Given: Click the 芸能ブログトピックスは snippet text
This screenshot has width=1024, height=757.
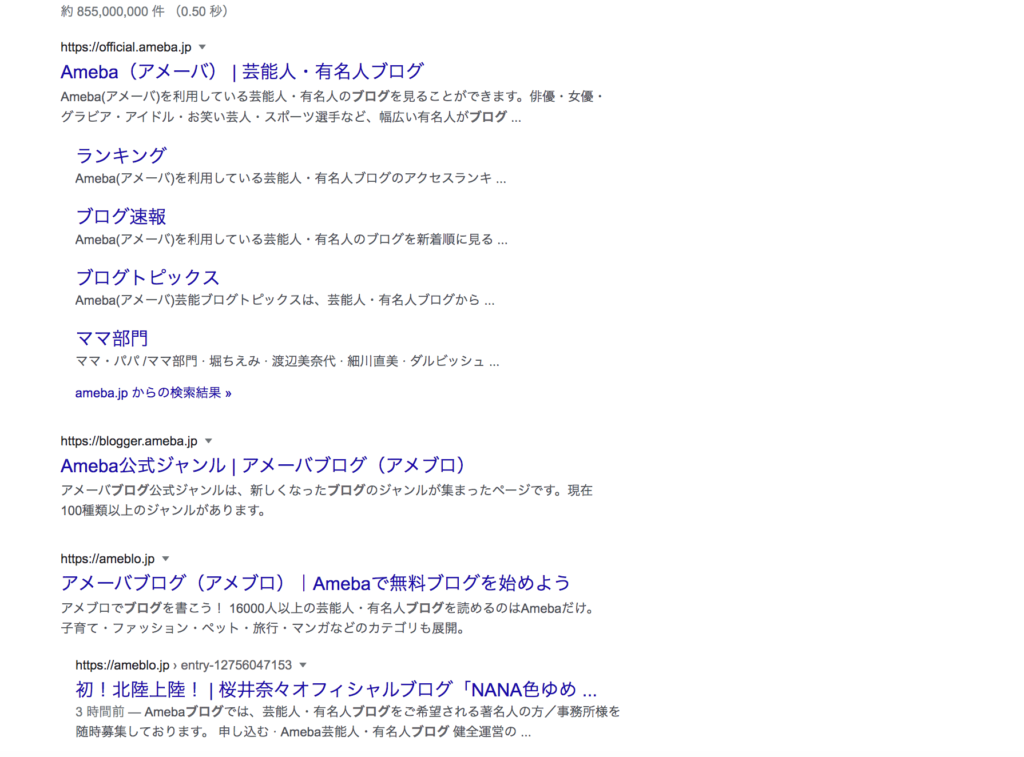Looking at the screenshot, I should click(x=285, y=300).
